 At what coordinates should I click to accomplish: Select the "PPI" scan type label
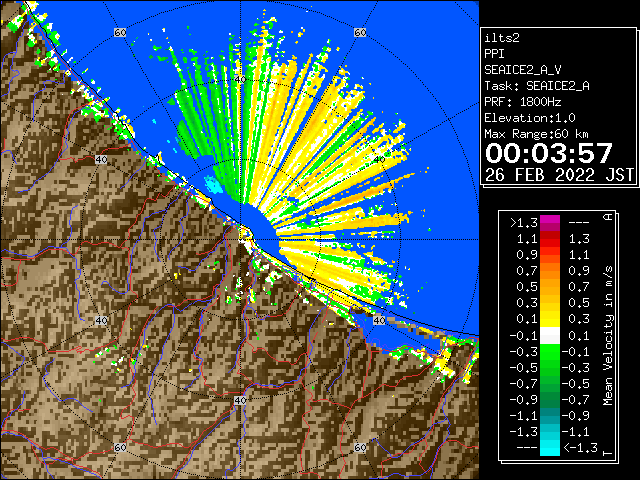point(494,54)
